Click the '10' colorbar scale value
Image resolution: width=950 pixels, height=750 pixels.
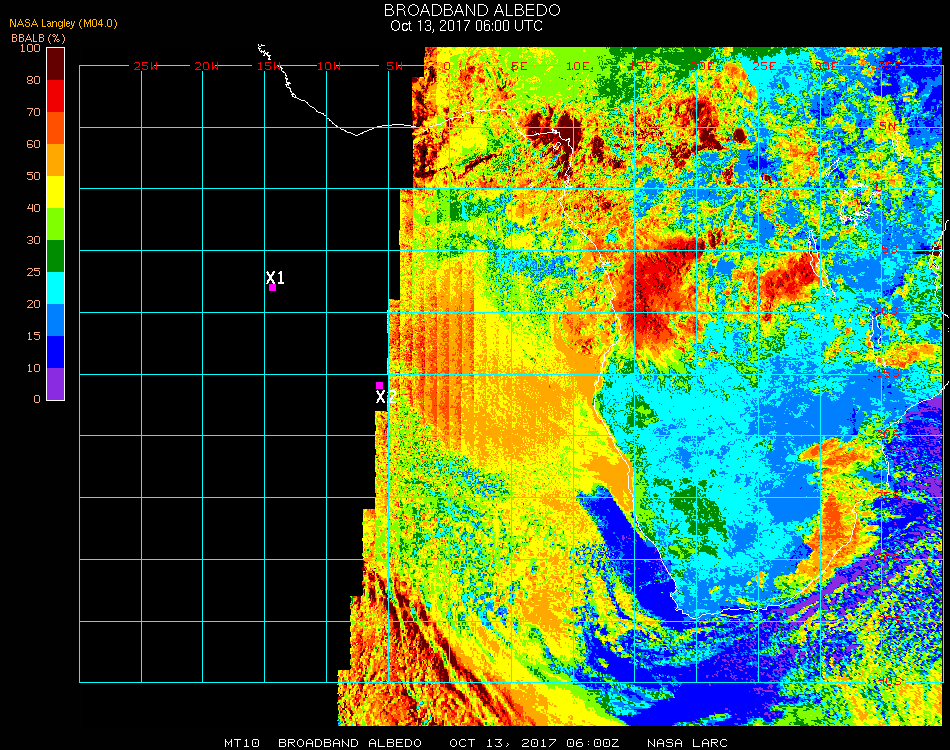pyautogui.click(x=33, y=368)
